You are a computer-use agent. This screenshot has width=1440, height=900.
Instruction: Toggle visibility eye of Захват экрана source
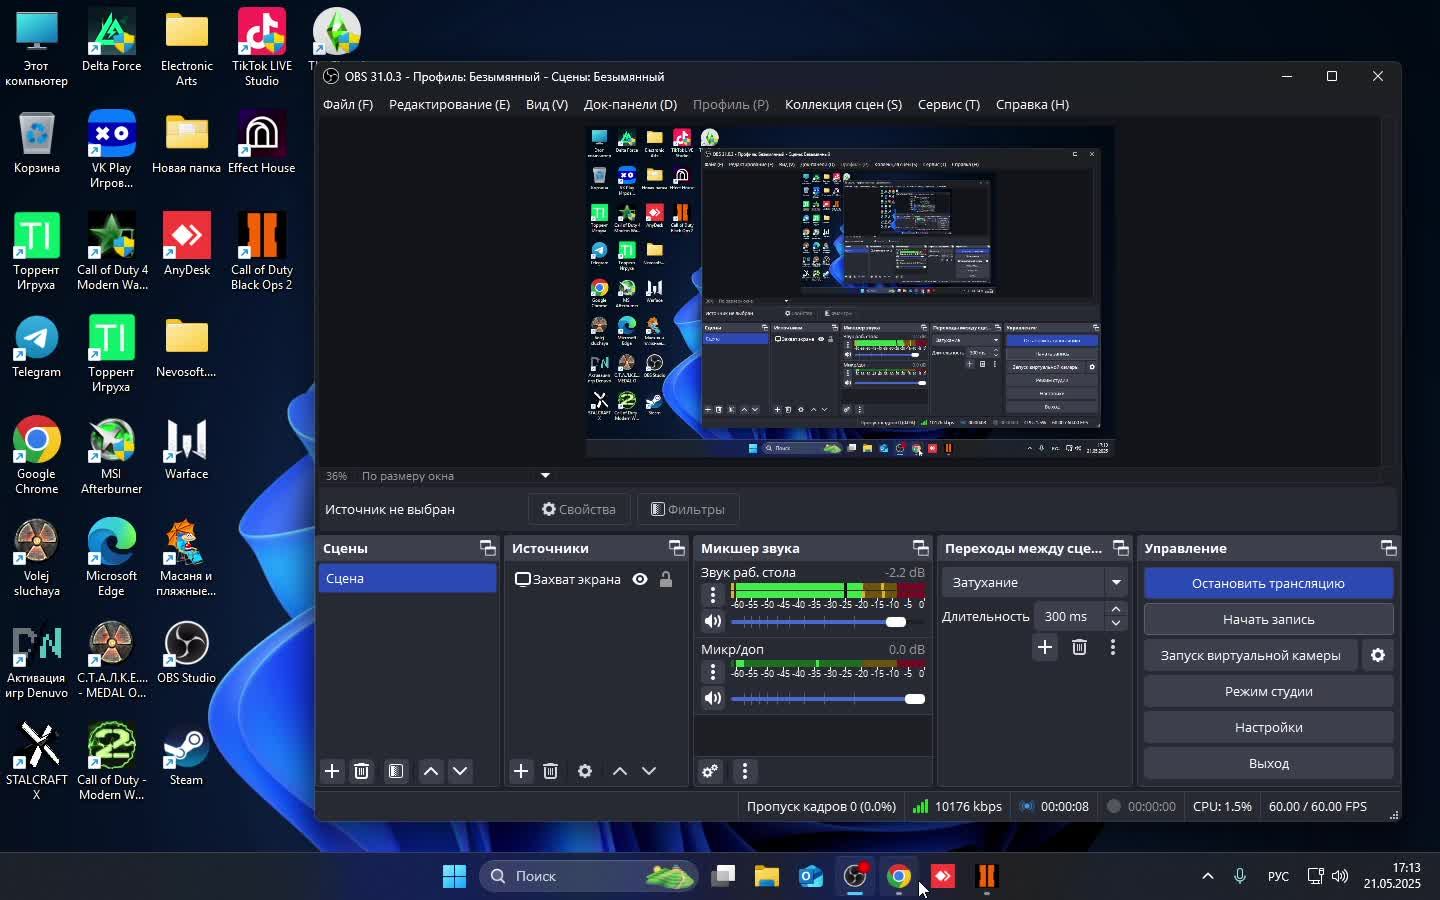pos(640,579)
